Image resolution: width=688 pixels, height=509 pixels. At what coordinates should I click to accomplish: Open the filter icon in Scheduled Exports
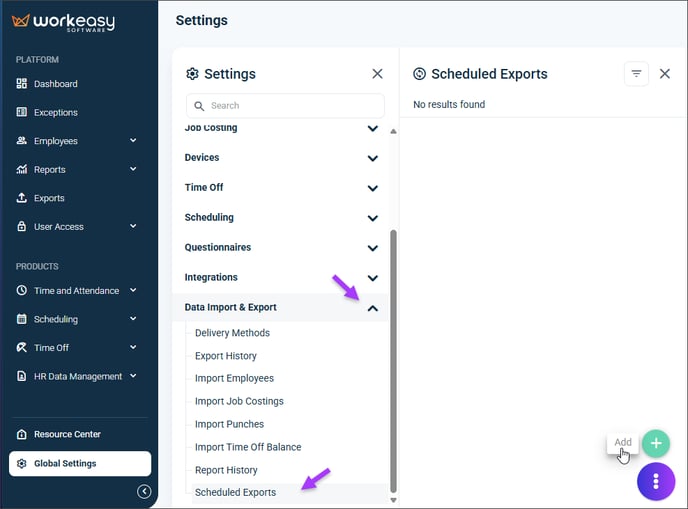click(x=636, y=74)
